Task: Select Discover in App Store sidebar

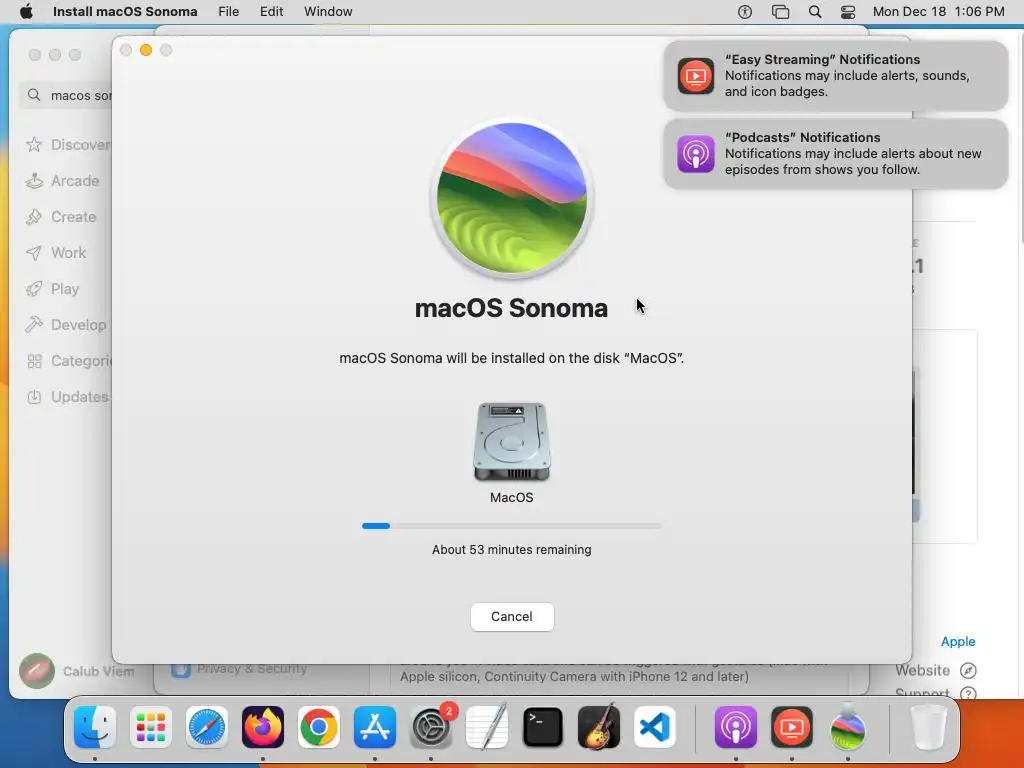Action: (x=67, y=145)
